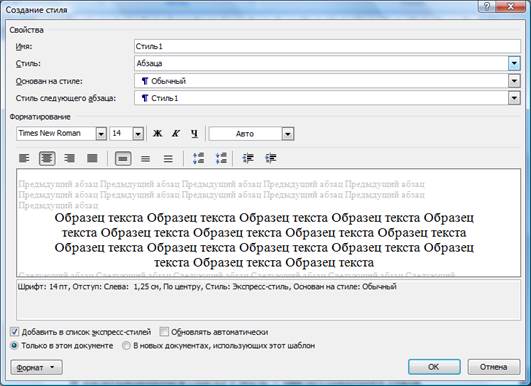Enable 'Обновлять автоматически' checkbox
Screen dimensions: 531x386
pos(164,331)
